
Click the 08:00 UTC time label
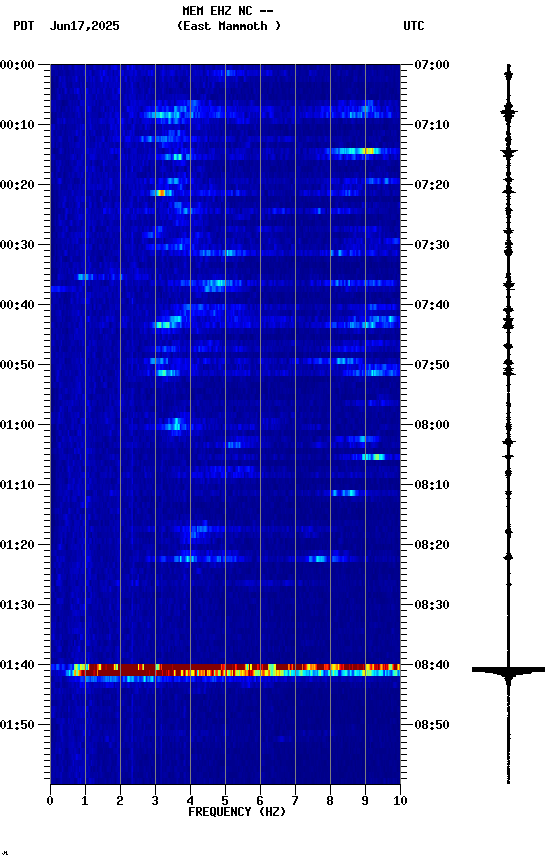pos(432,425)
